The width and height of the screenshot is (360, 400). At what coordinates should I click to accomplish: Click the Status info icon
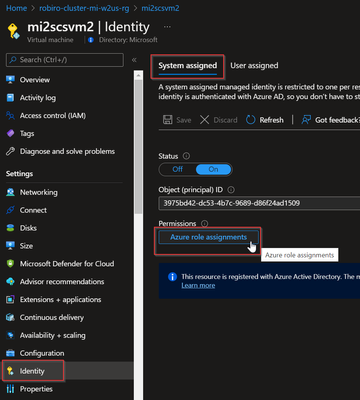coord(187,156)
